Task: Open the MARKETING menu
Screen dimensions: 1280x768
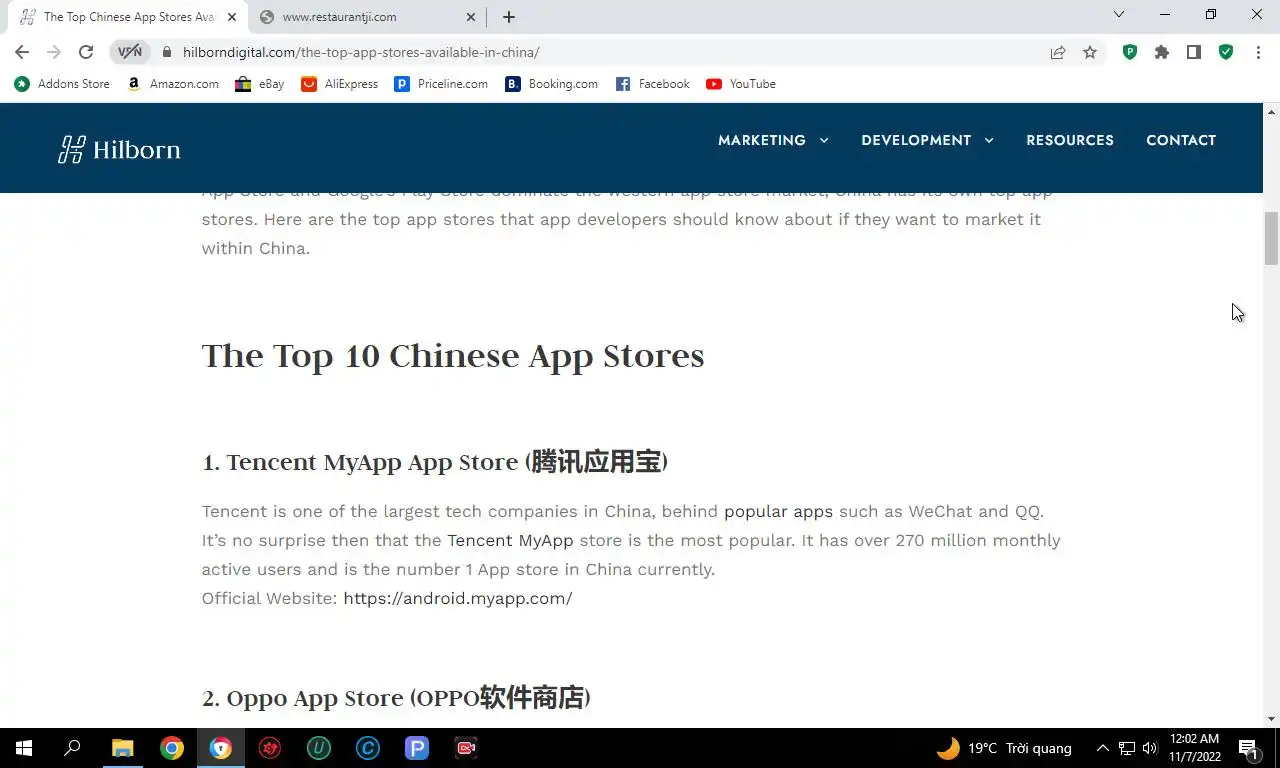Action: 762,140
